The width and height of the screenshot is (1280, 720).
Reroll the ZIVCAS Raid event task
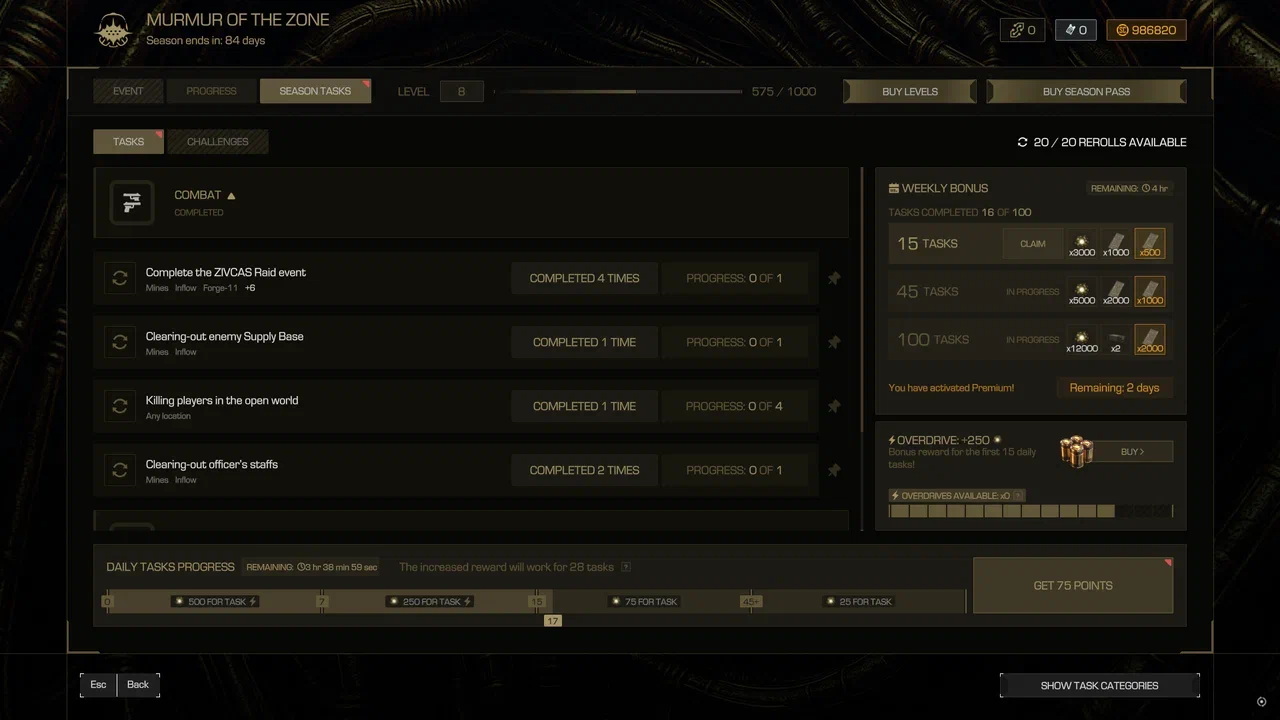click(120, 278)
